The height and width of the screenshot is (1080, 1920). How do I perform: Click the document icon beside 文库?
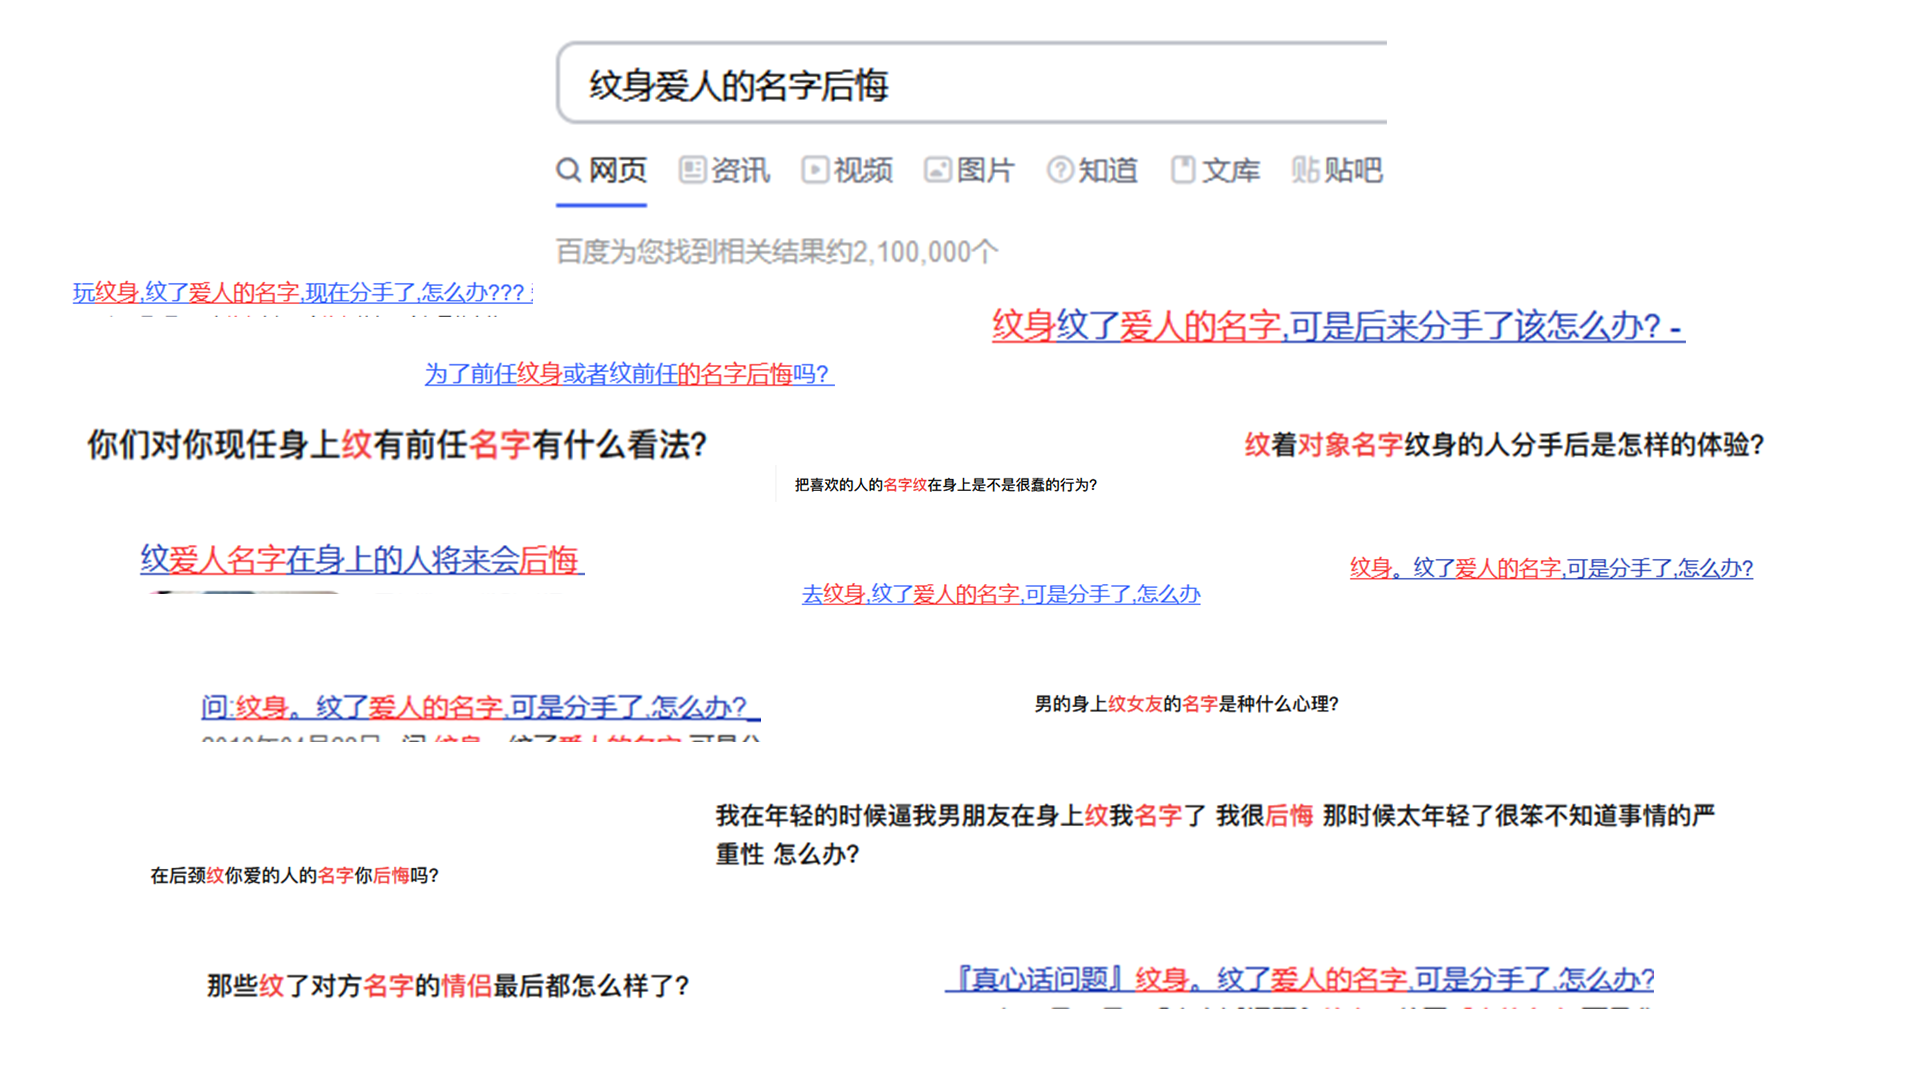click(1183, 169)
